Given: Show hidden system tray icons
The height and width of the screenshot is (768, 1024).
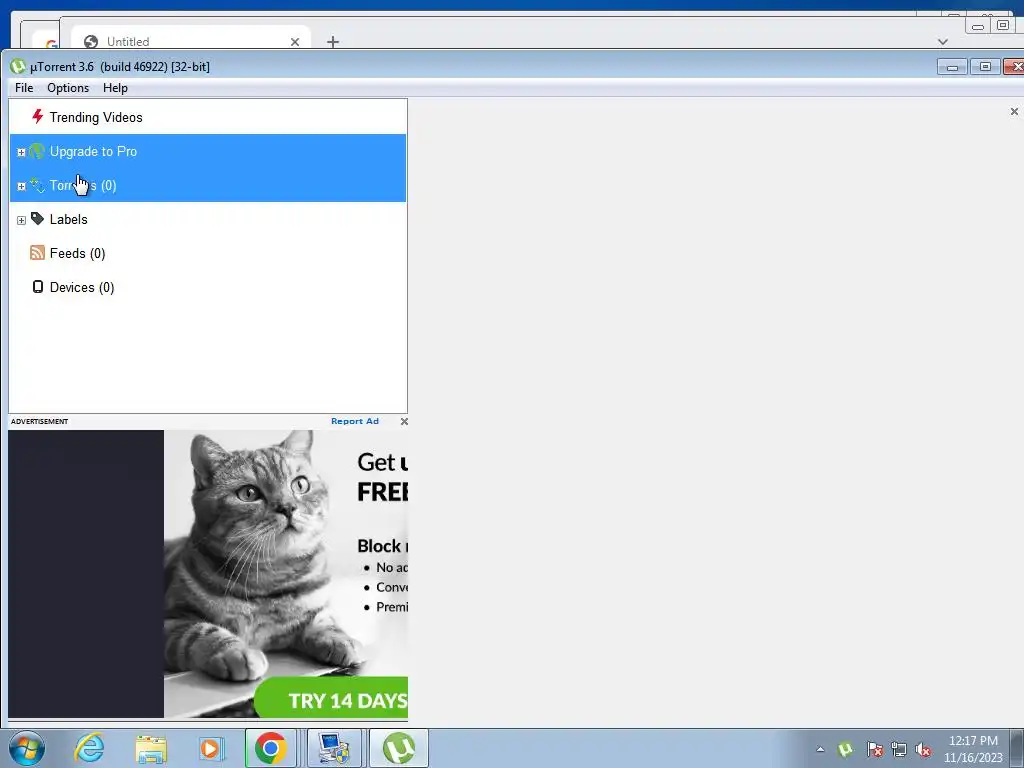Looking at the screenshot, I should (x=820, y=749).
